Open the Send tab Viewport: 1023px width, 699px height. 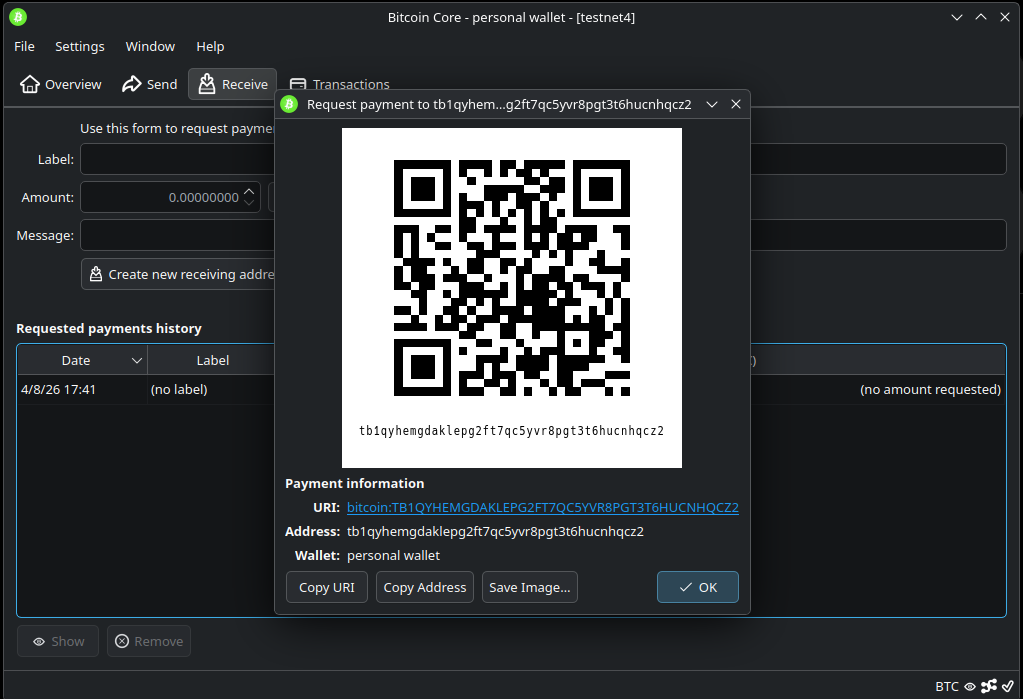(149, 84)
